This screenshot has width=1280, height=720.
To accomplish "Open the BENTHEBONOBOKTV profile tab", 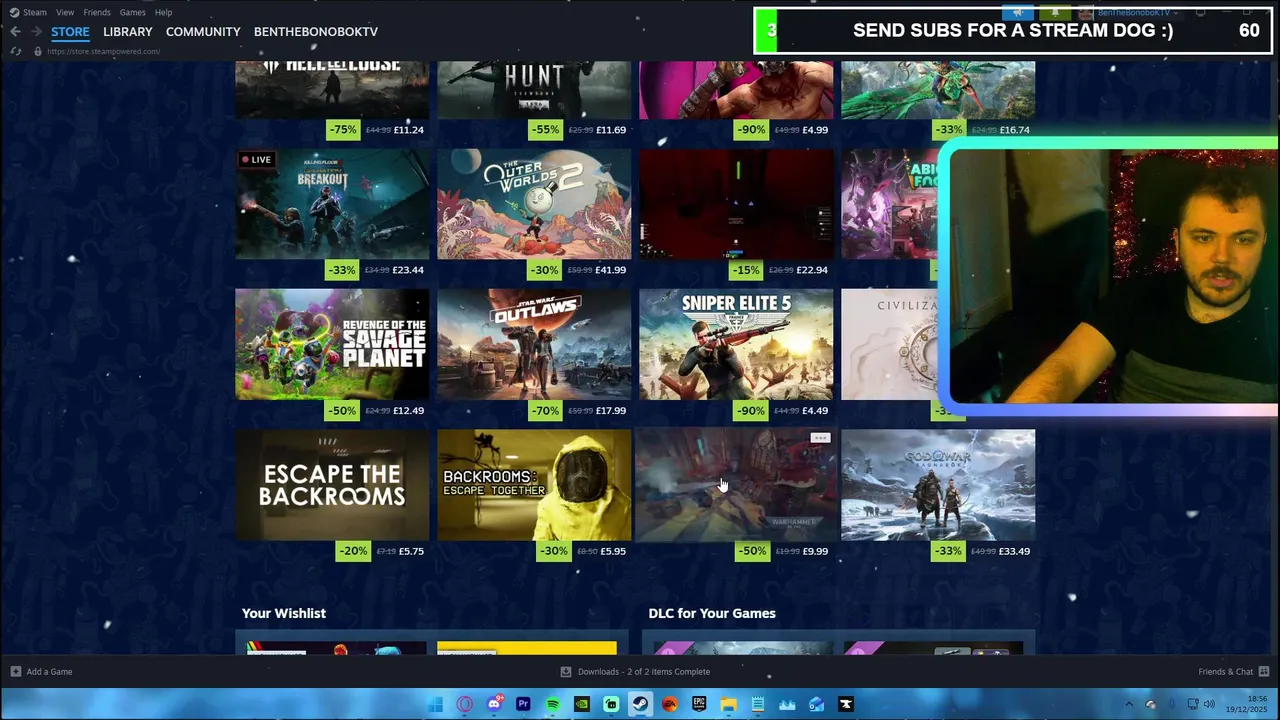I will click(316, 31).
